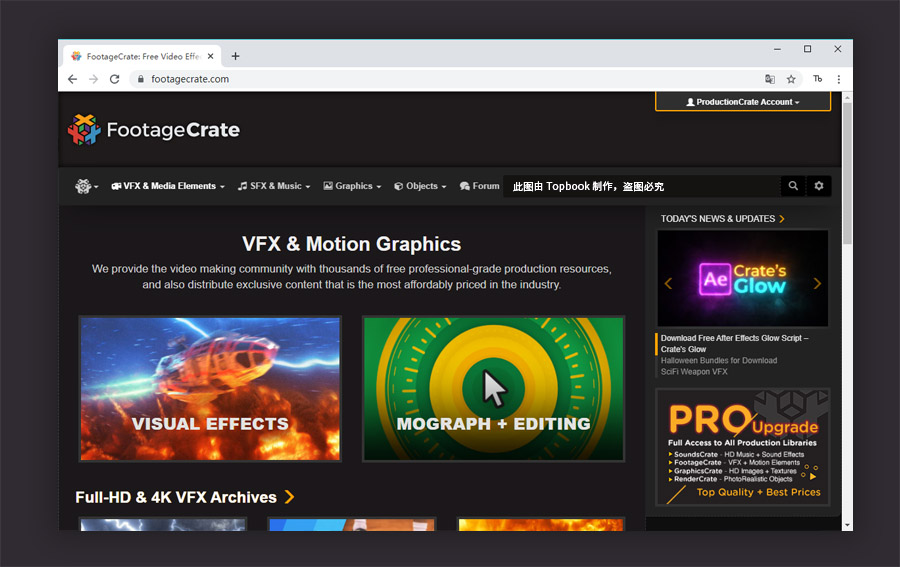
Task: Go to the Forum link
Action: pyautogui.click(x=479, y=186)
